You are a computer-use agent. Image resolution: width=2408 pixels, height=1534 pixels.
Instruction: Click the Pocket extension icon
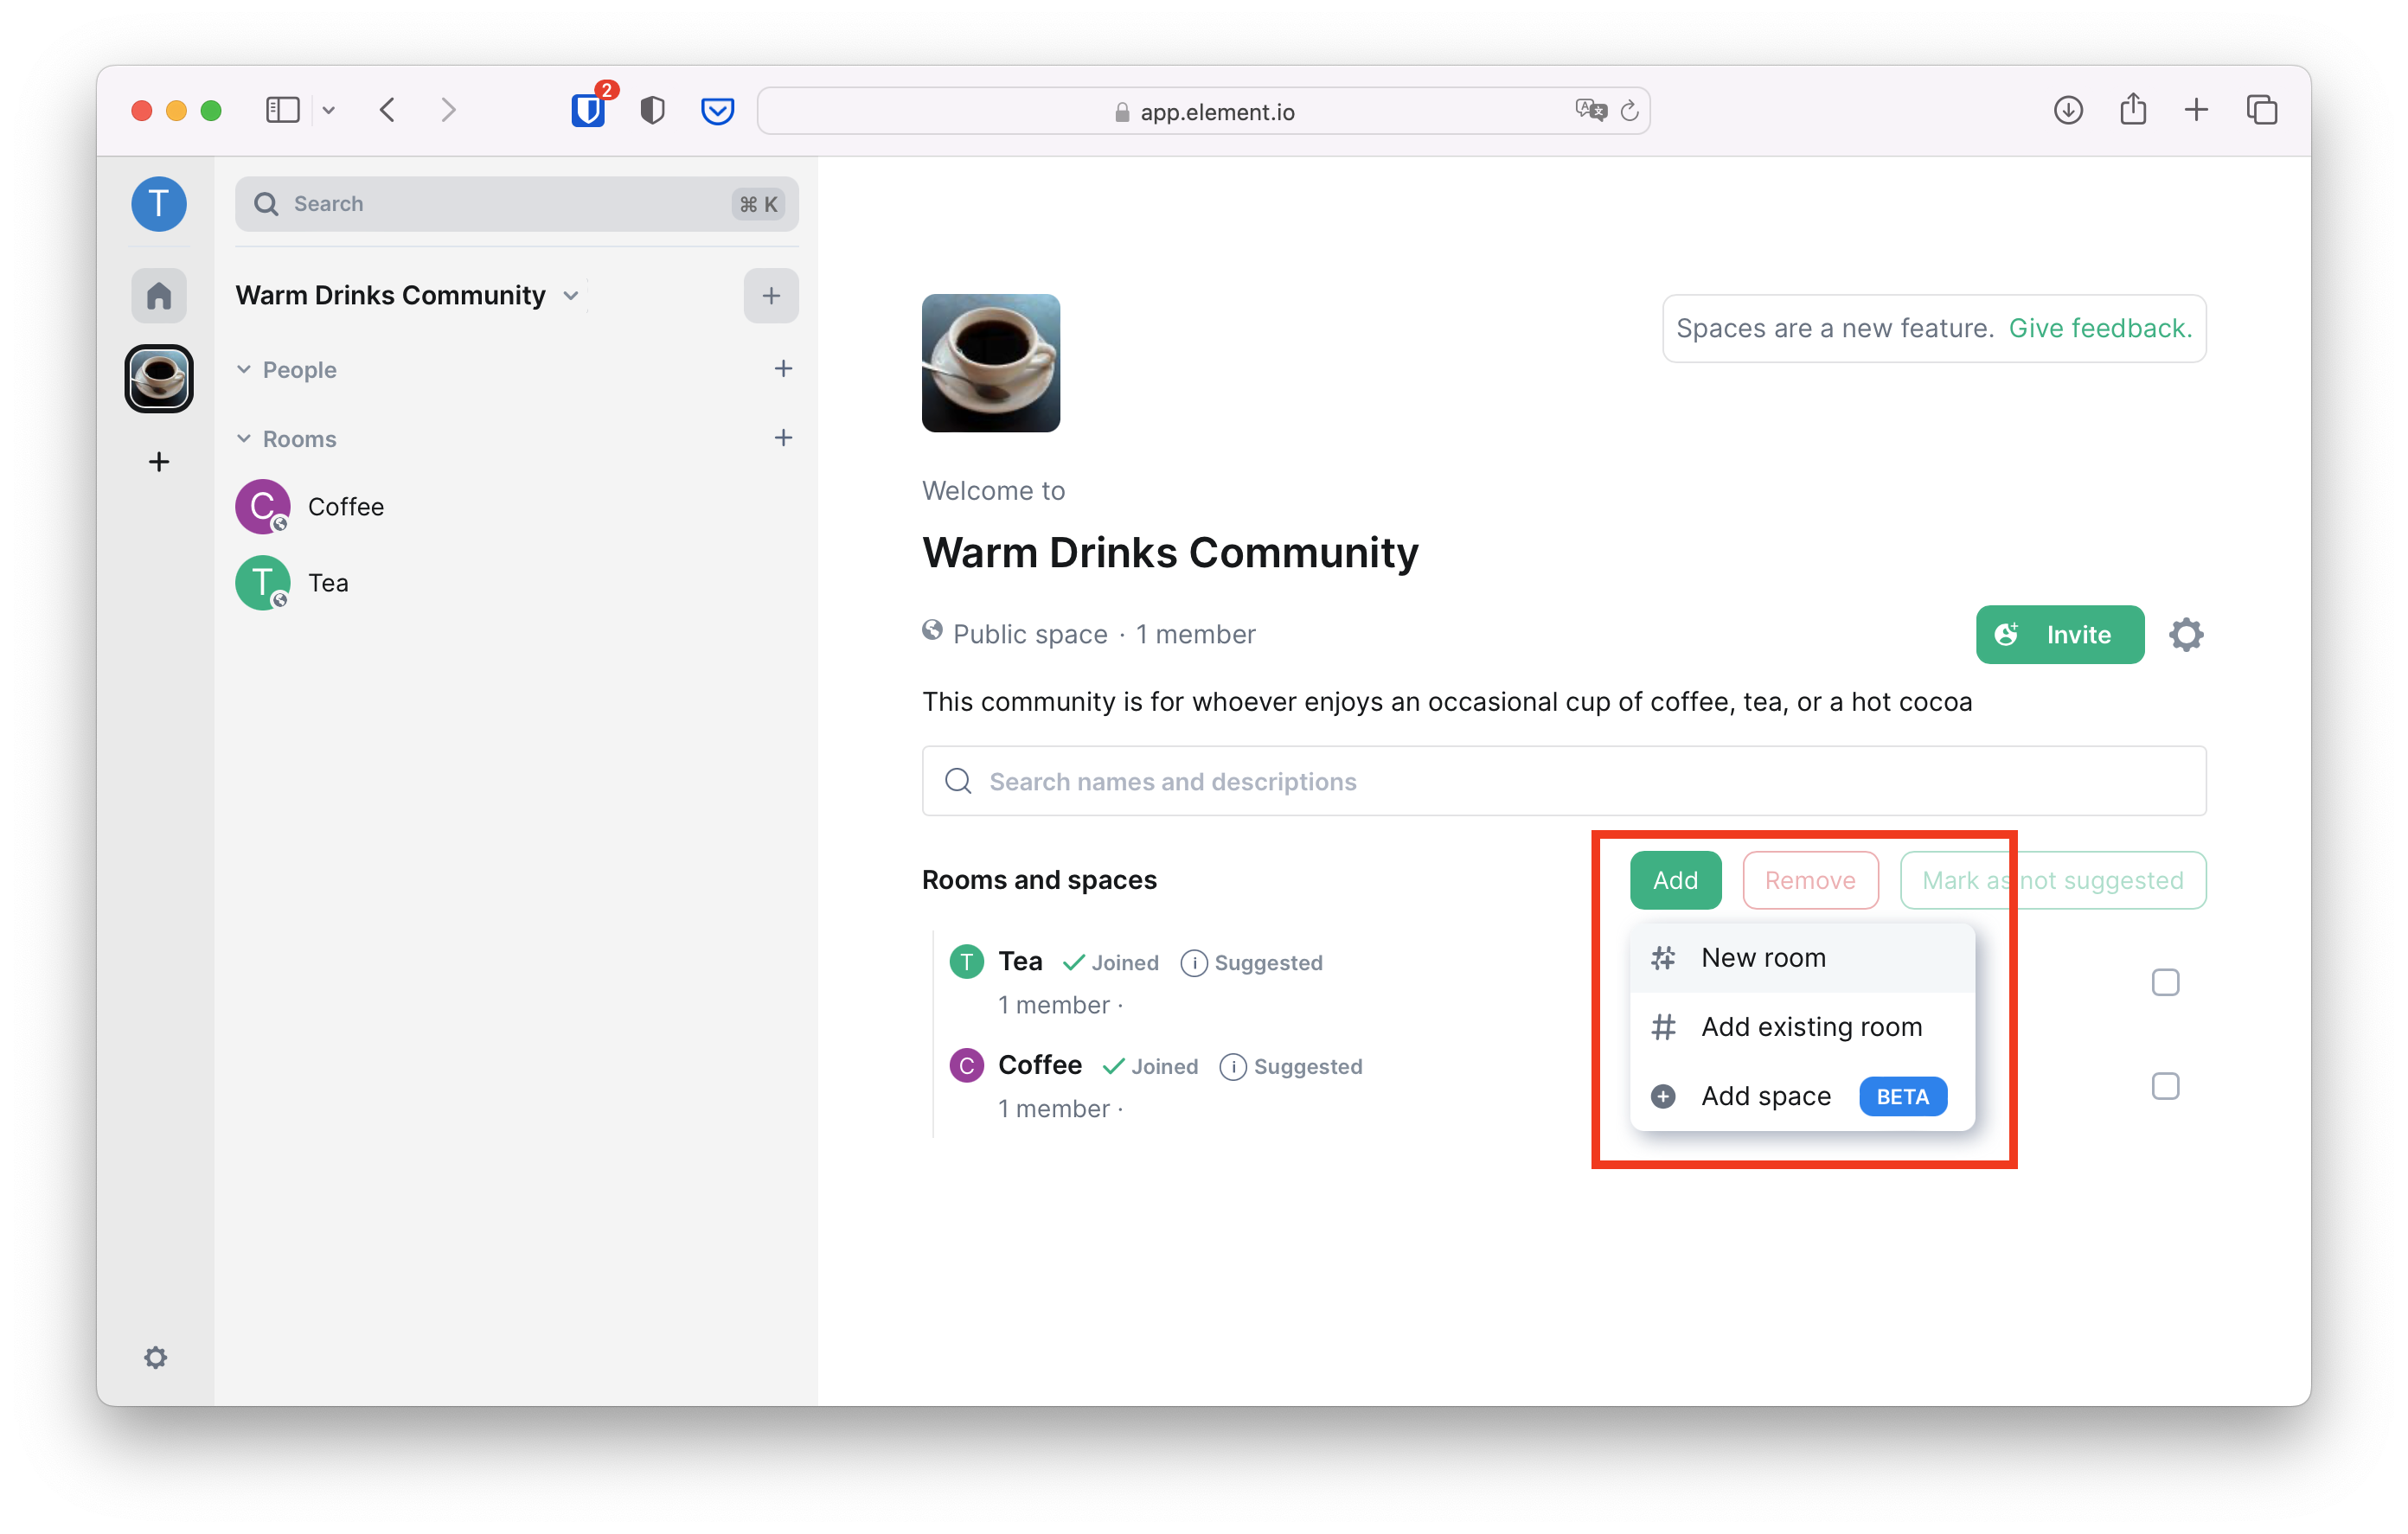coord(717,110)
